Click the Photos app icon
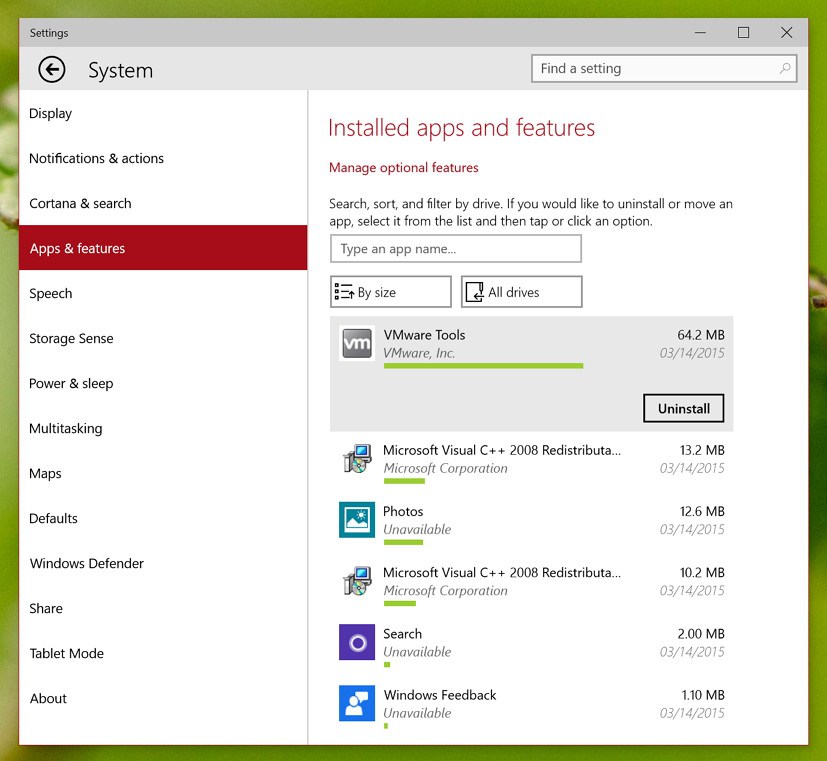This screenshot has width=827, height=761. (357, 519)
